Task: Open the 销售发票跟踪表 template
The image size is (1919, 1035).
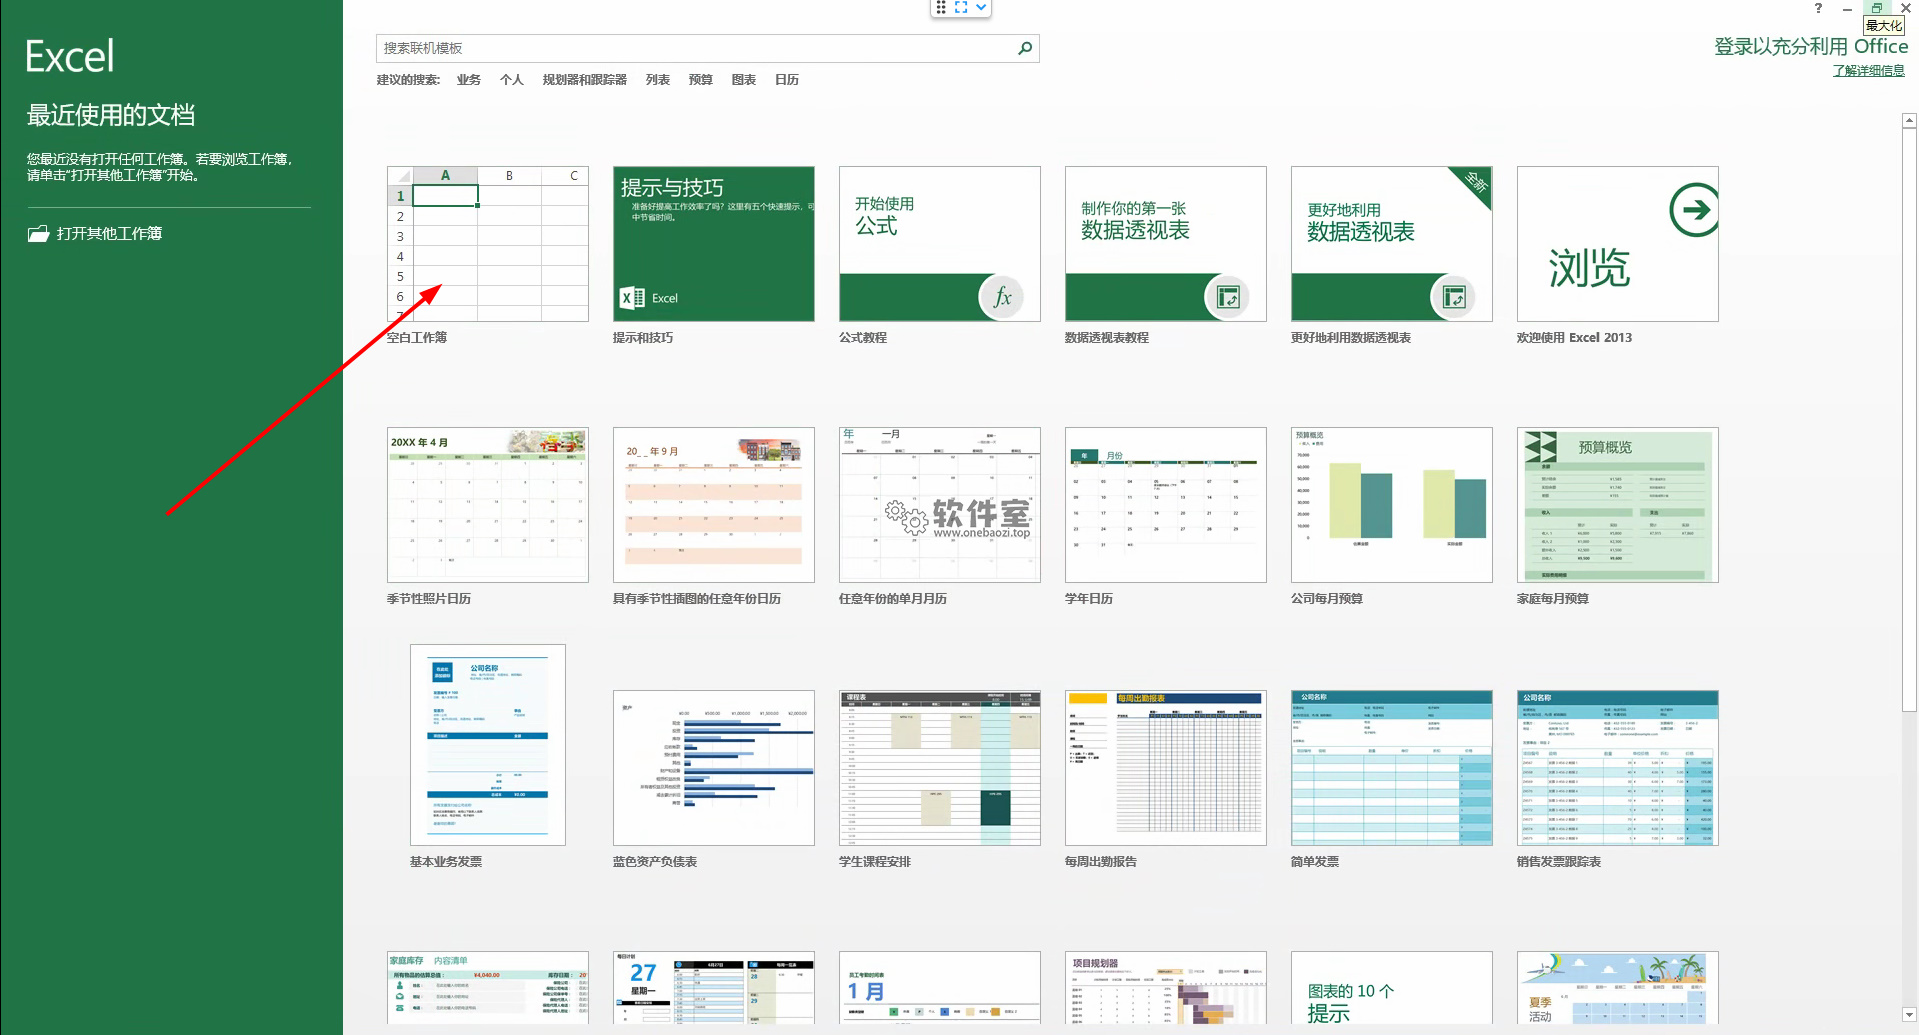Action: pyautogui.click(x=1618, y=768)
